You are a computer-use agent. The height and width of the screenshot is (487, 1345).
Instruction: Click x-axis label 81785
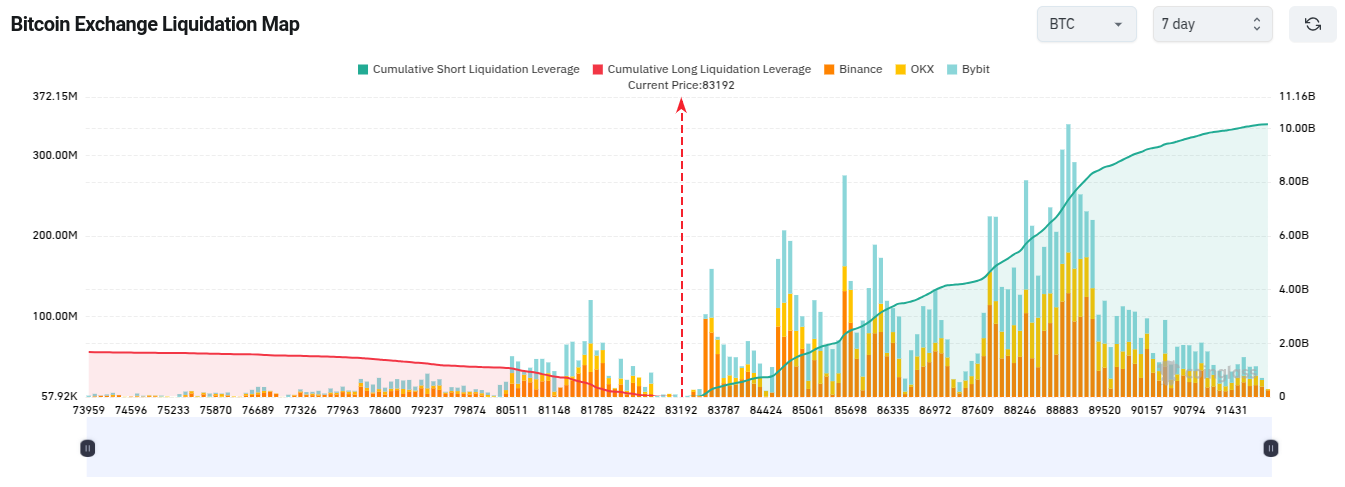point(596,409)
